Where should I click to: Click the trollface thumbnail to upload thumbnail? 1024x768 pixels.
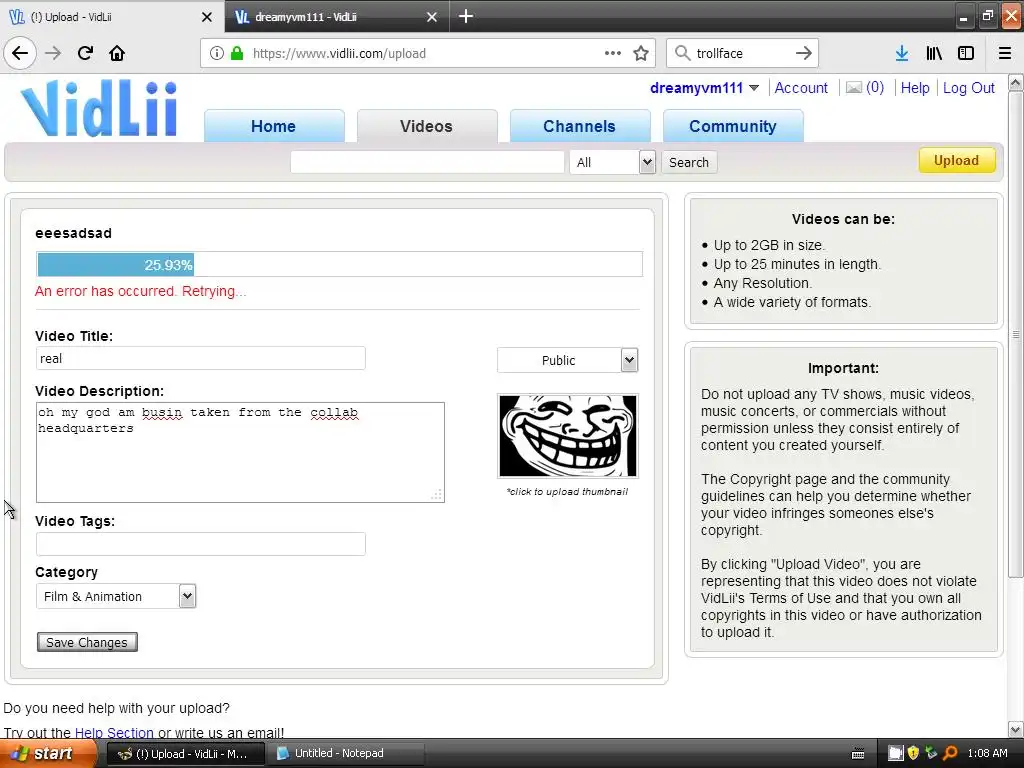(x=568, y=436)
